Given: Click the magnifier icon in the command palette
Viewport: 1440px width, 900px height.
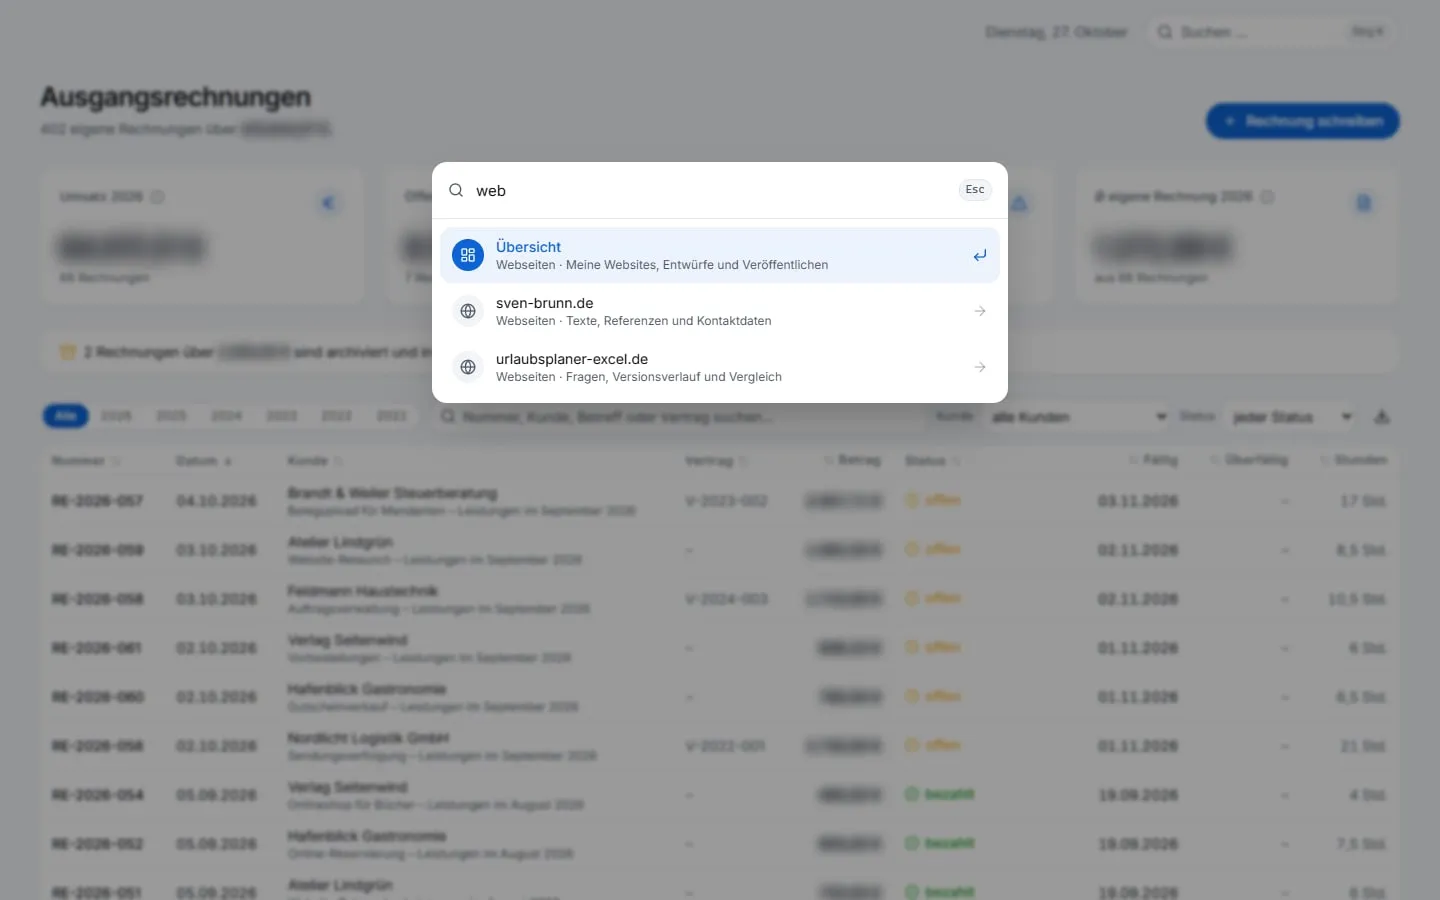Looking at the screenshot, I should pyautogui.click(x=456, y=190).
